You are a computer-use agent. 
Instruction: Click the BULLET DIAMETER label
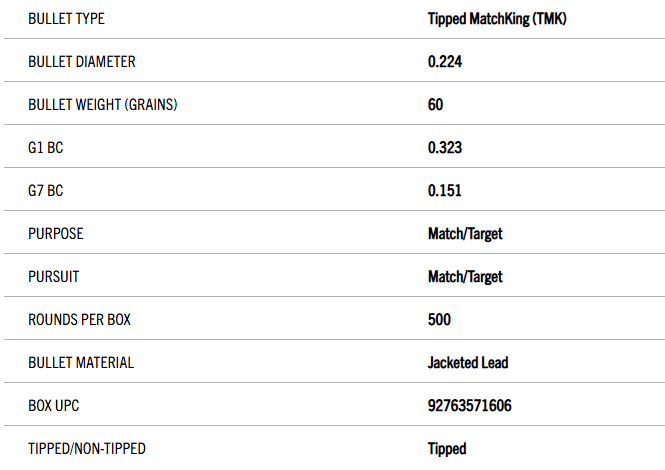[82, 62]
